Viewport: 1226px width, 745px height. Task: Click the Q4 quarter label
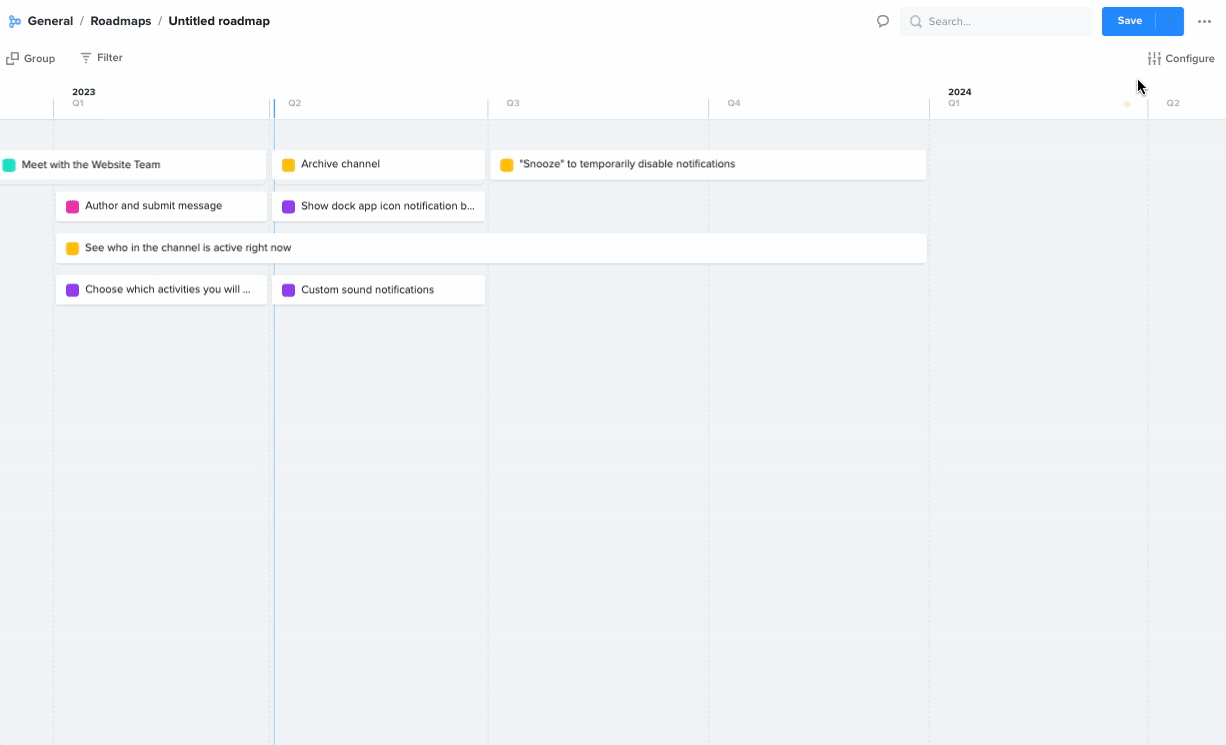(x=734, y=103)
